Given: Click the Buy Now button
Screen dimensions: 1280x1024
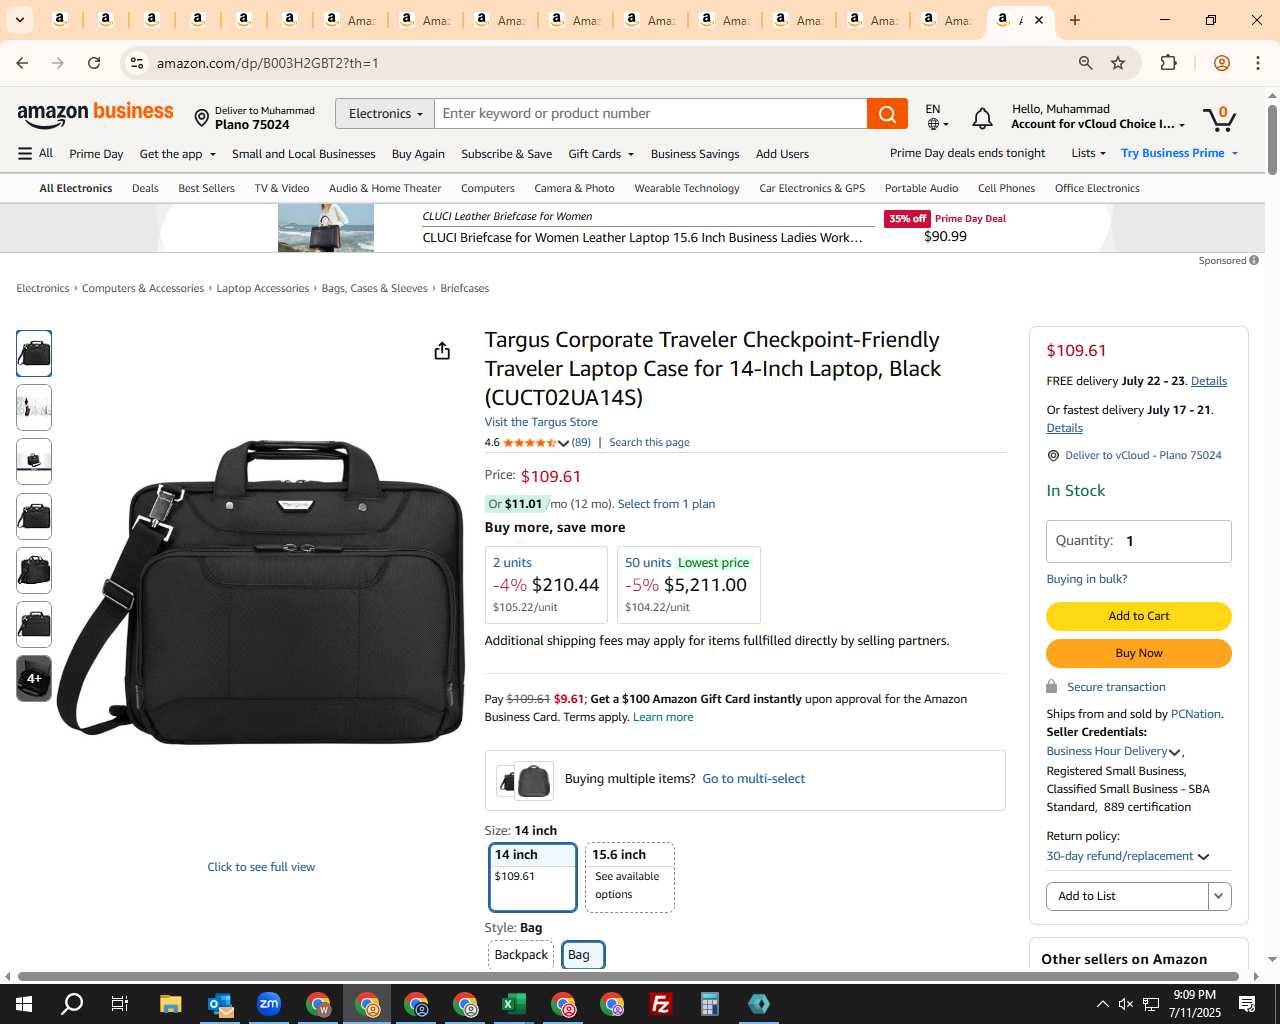Looking at the screenshot, I should click(1138, 653).
